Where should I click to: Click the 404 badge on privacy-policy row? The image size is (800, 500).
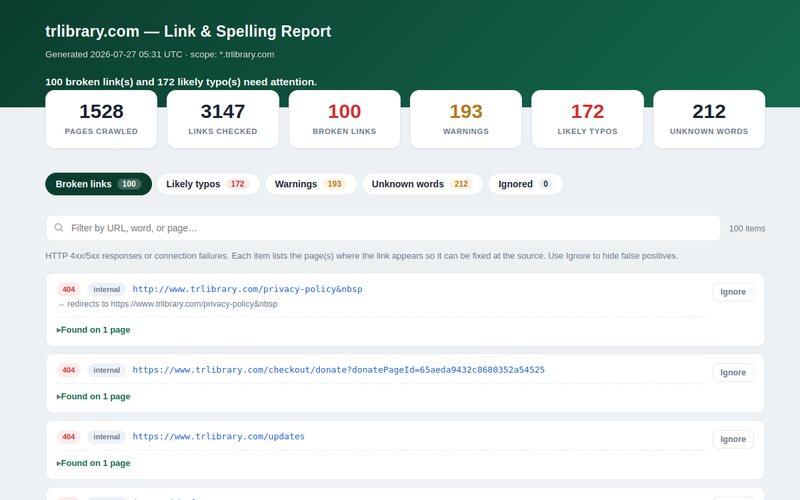tap(68, 289)
